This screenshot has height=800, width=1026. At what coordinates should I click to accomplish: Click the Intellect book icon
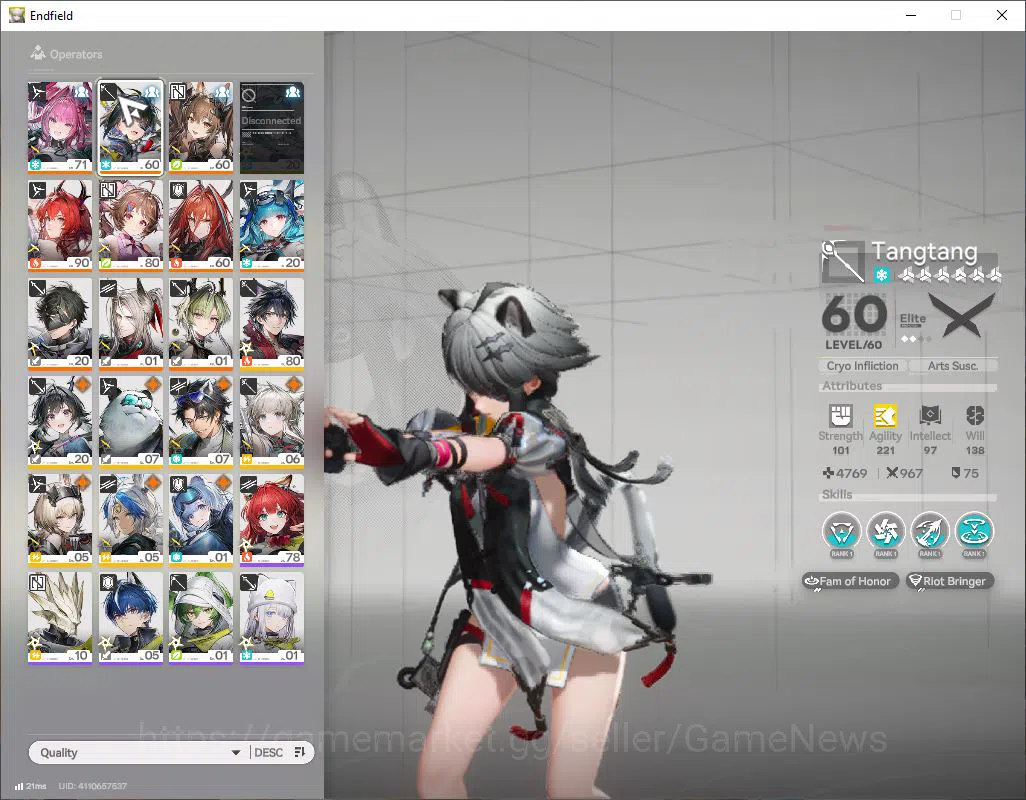(930, 415)
